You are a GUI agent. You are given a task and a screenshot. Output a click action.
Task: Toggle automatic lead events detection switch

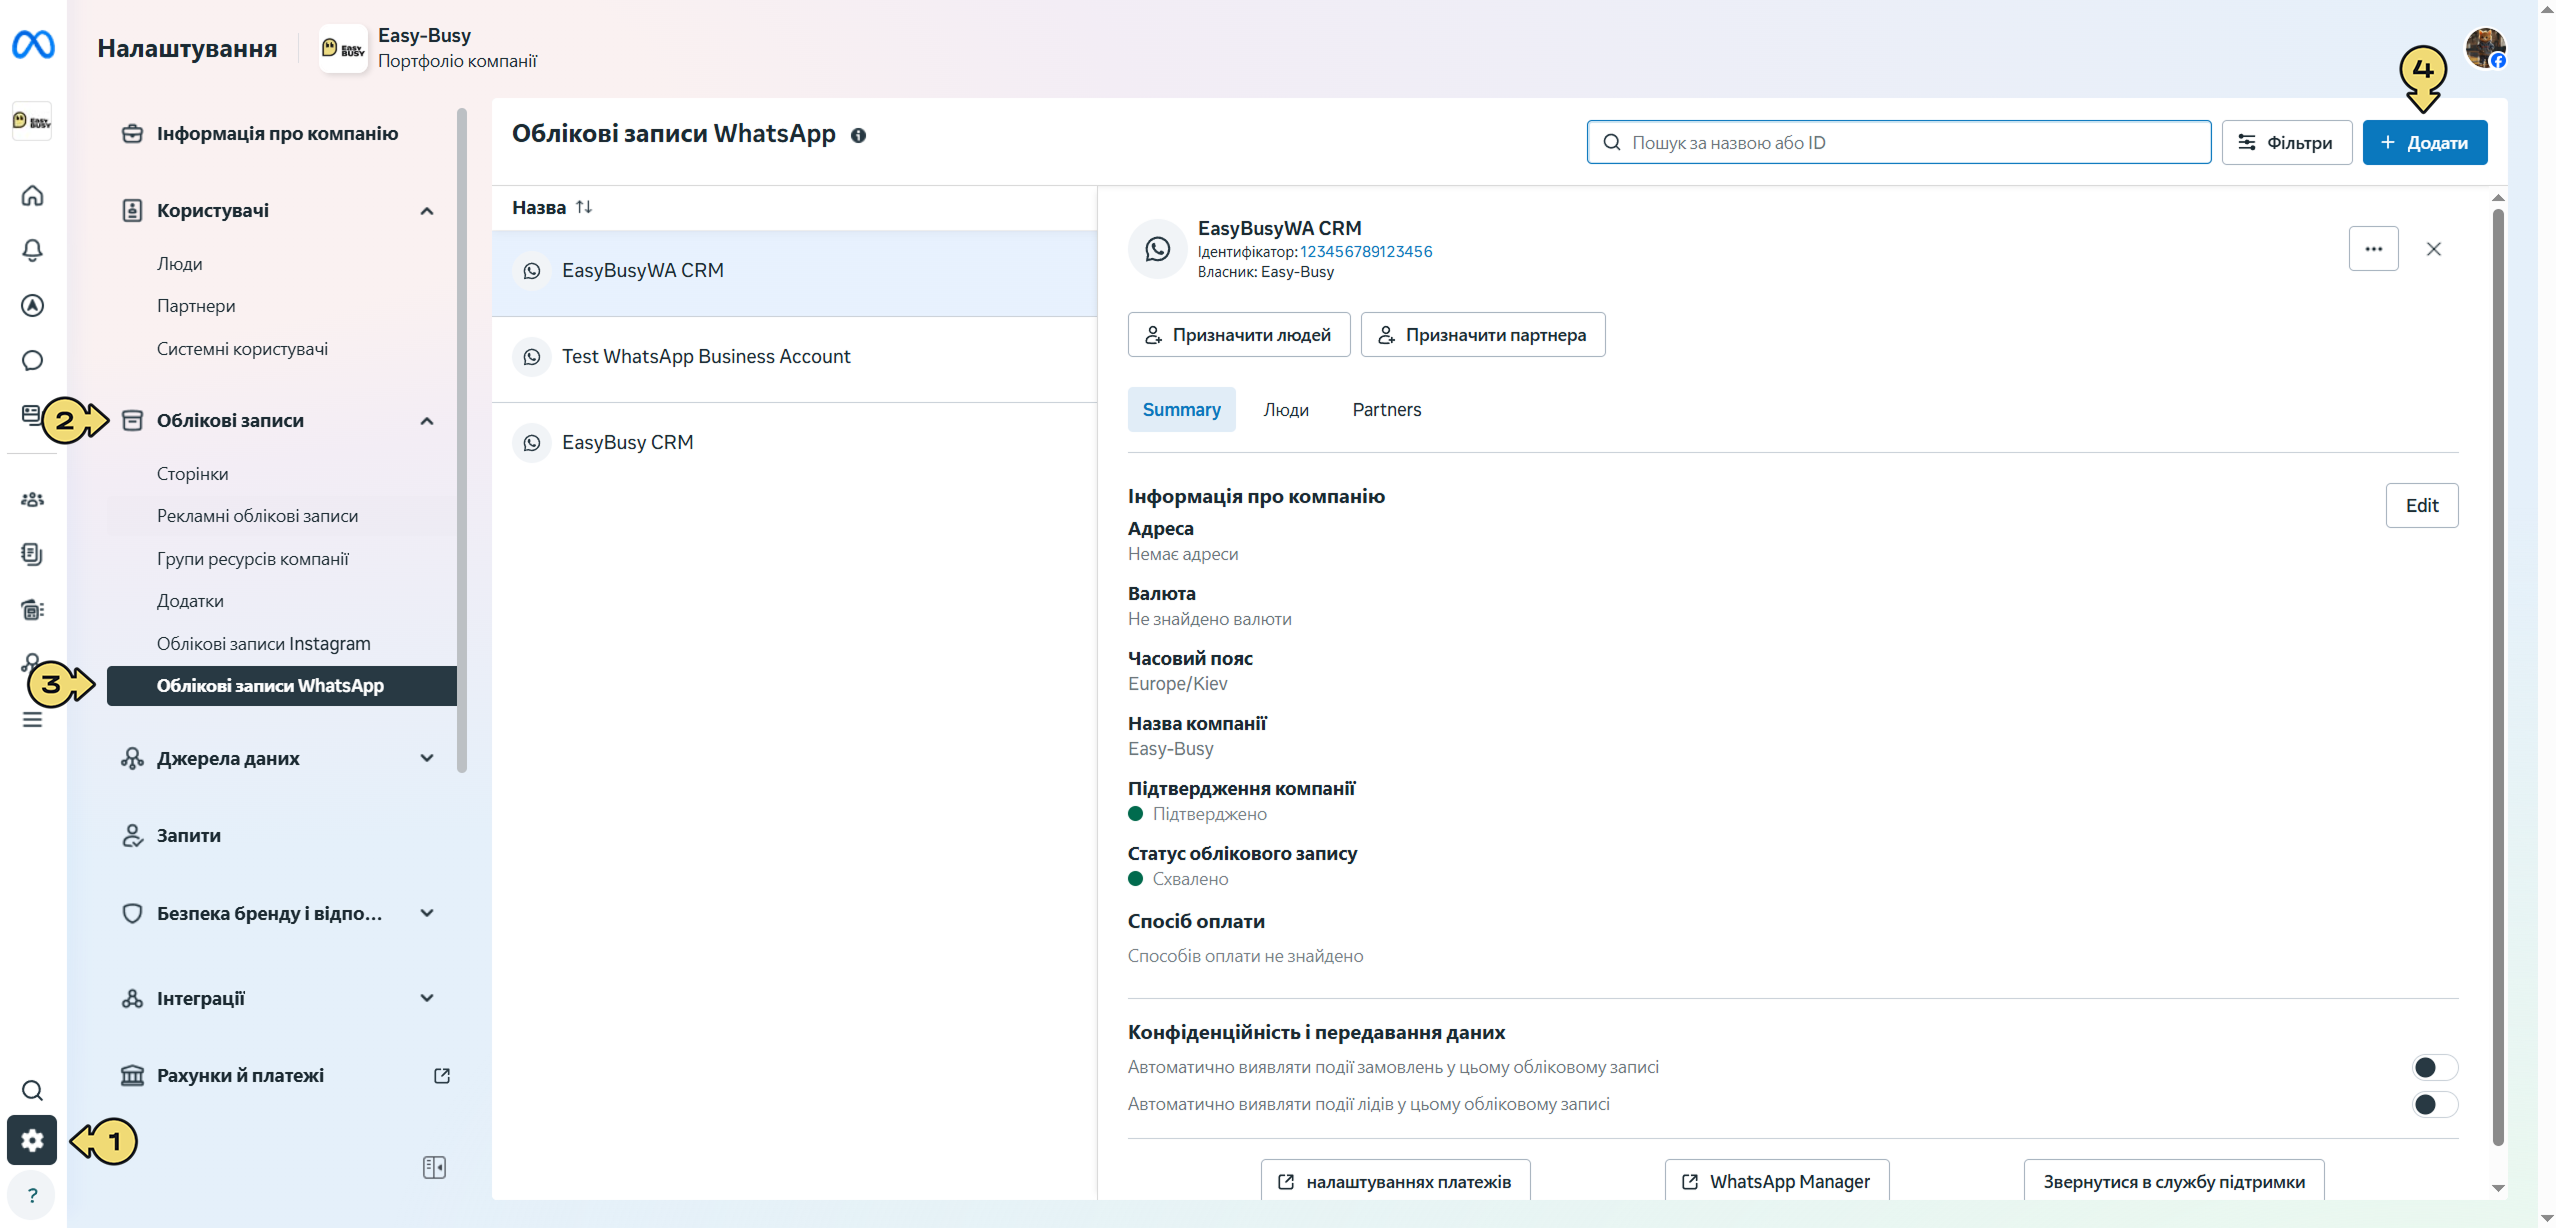pos(2434,1104)
